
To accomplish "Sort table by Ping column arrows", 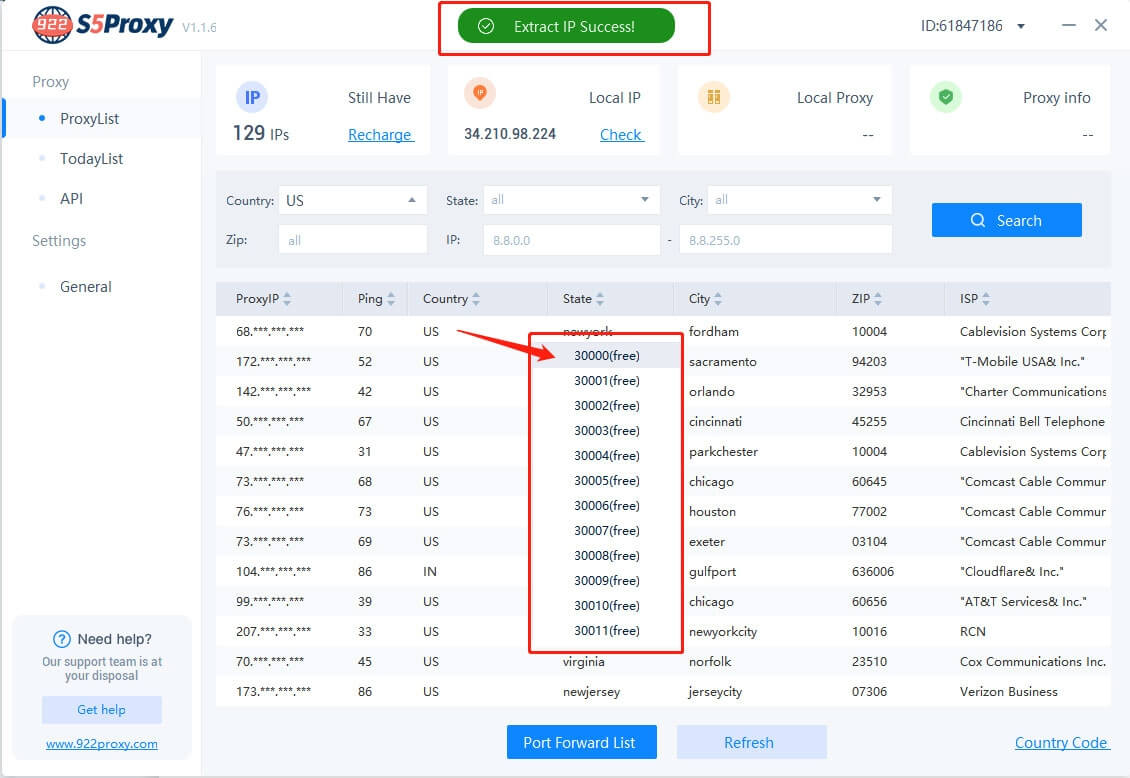I will click(391, 299).
